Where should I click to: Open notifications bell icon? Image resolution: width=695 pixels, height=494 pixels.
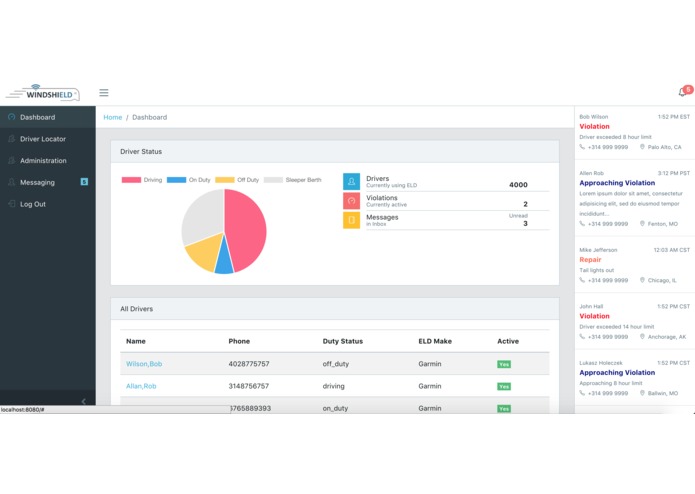coord(683,92)
